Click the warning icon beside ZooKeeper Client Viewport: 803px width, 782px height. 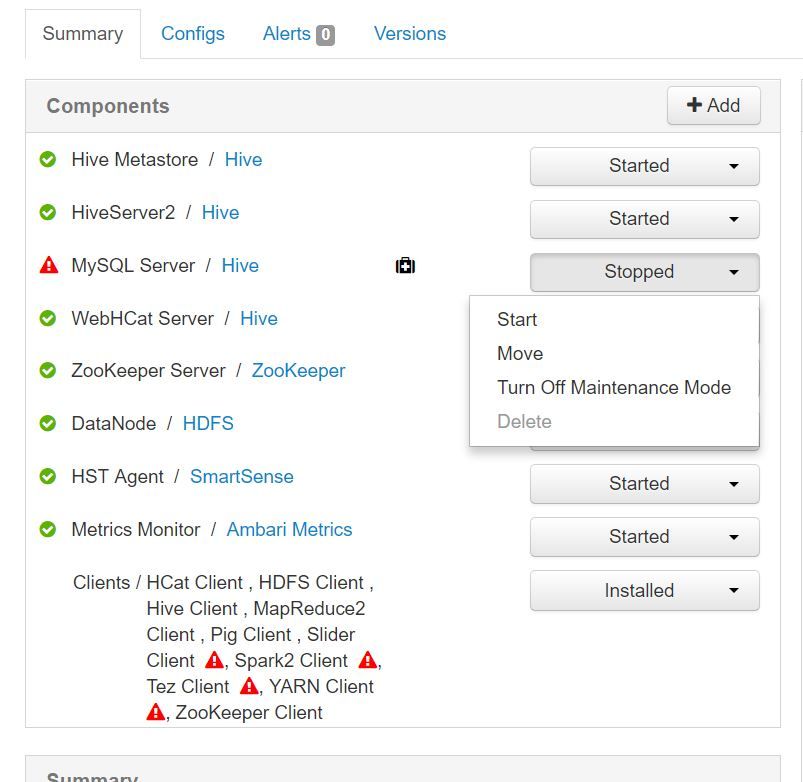click(x=154, y=712)
